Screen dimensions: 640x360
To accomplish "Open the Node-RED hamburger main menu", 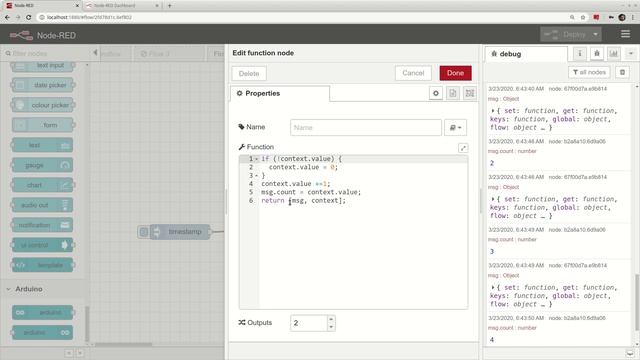I will point(625,34).
